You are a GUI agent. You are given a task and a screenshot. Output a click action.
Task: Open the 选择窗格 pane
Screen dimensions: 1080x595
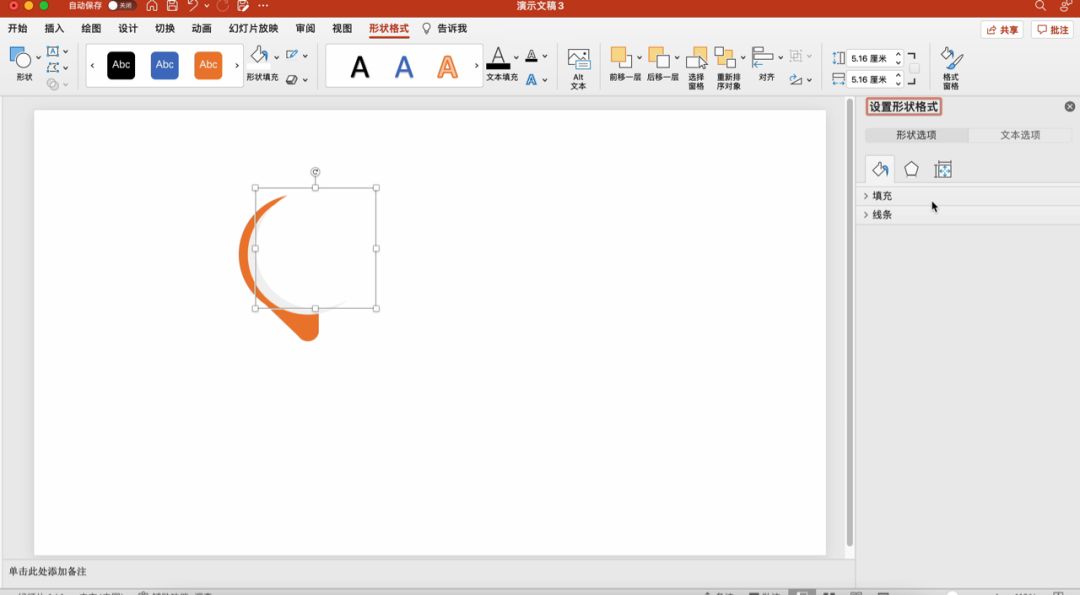[x=696, y=67]
